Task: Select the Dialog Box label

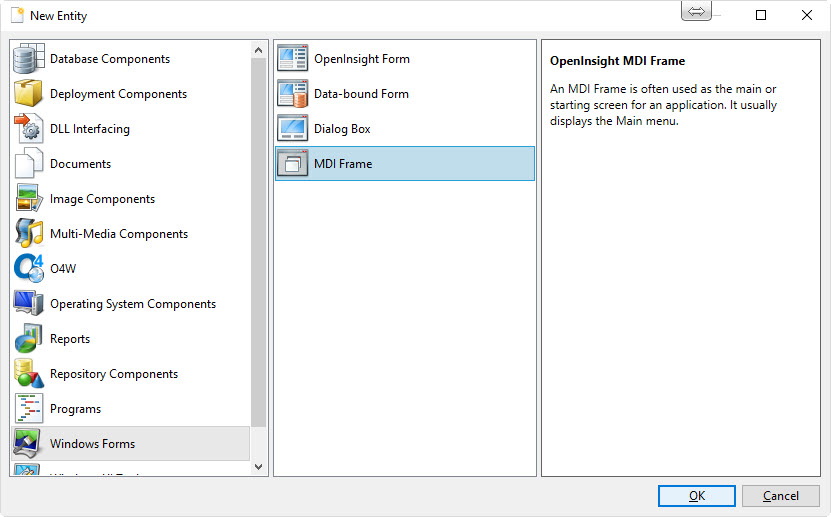Action: click(x=342, y=129)
